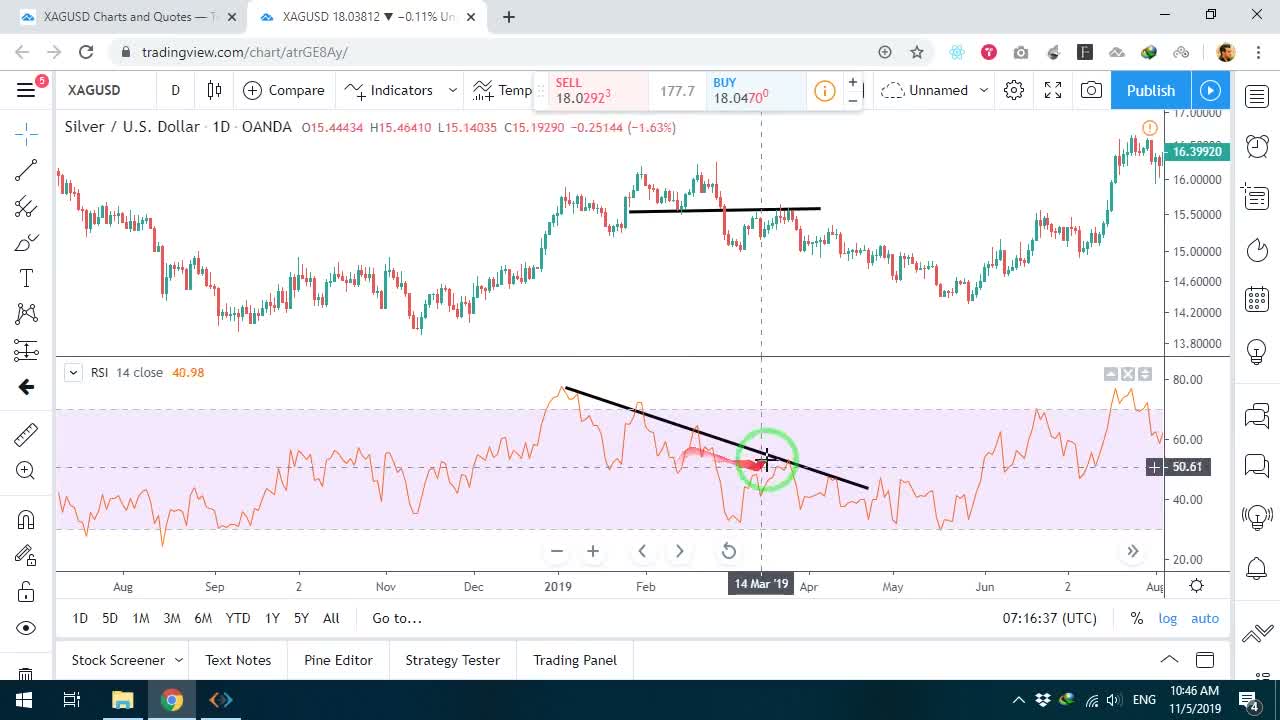This screenshot has height=720, width=1280.
Task: Click the play icon beside Publish
Action: pyautogui.click(x=1210, y=90)
